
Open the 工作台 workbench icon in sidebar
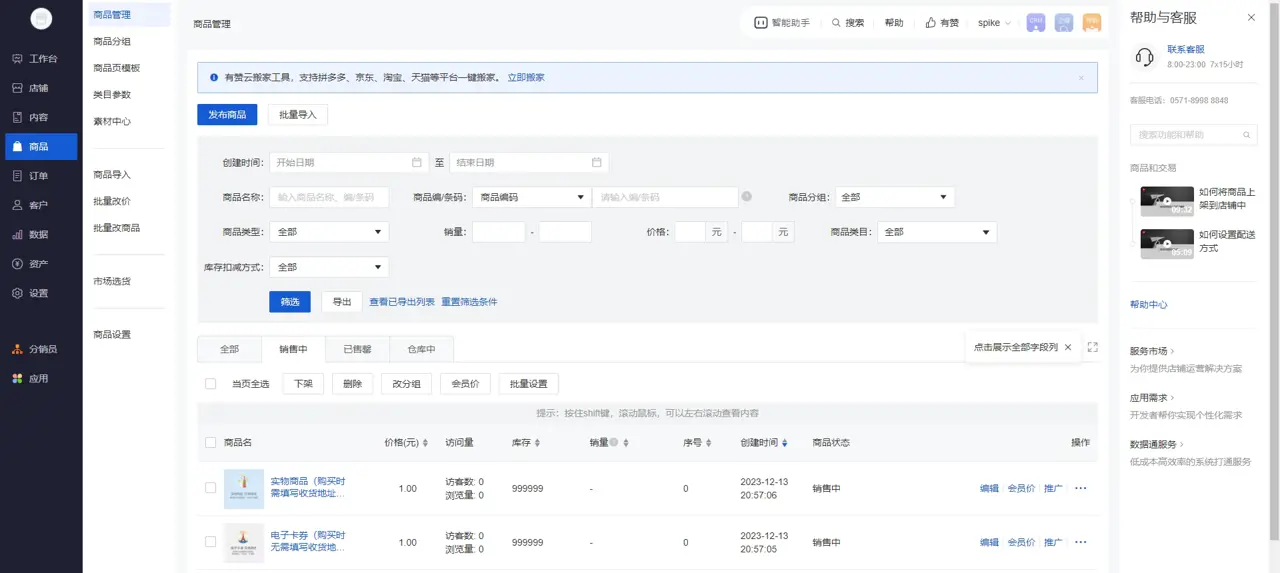click(18, 59)
